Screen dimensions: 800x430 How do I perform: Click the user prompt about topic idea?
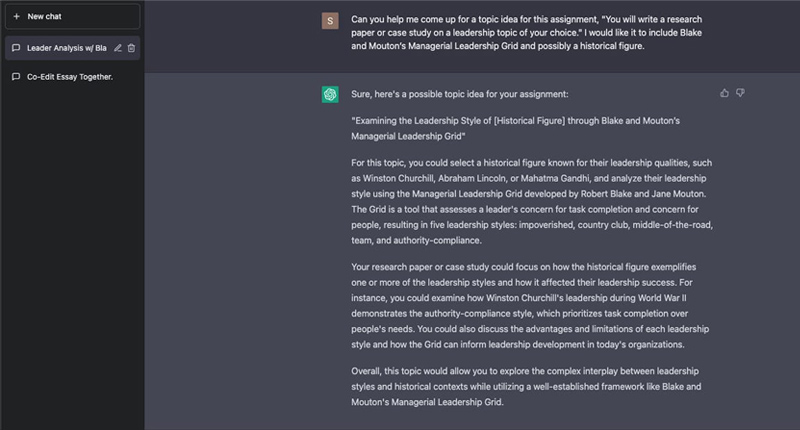[527, 33]
